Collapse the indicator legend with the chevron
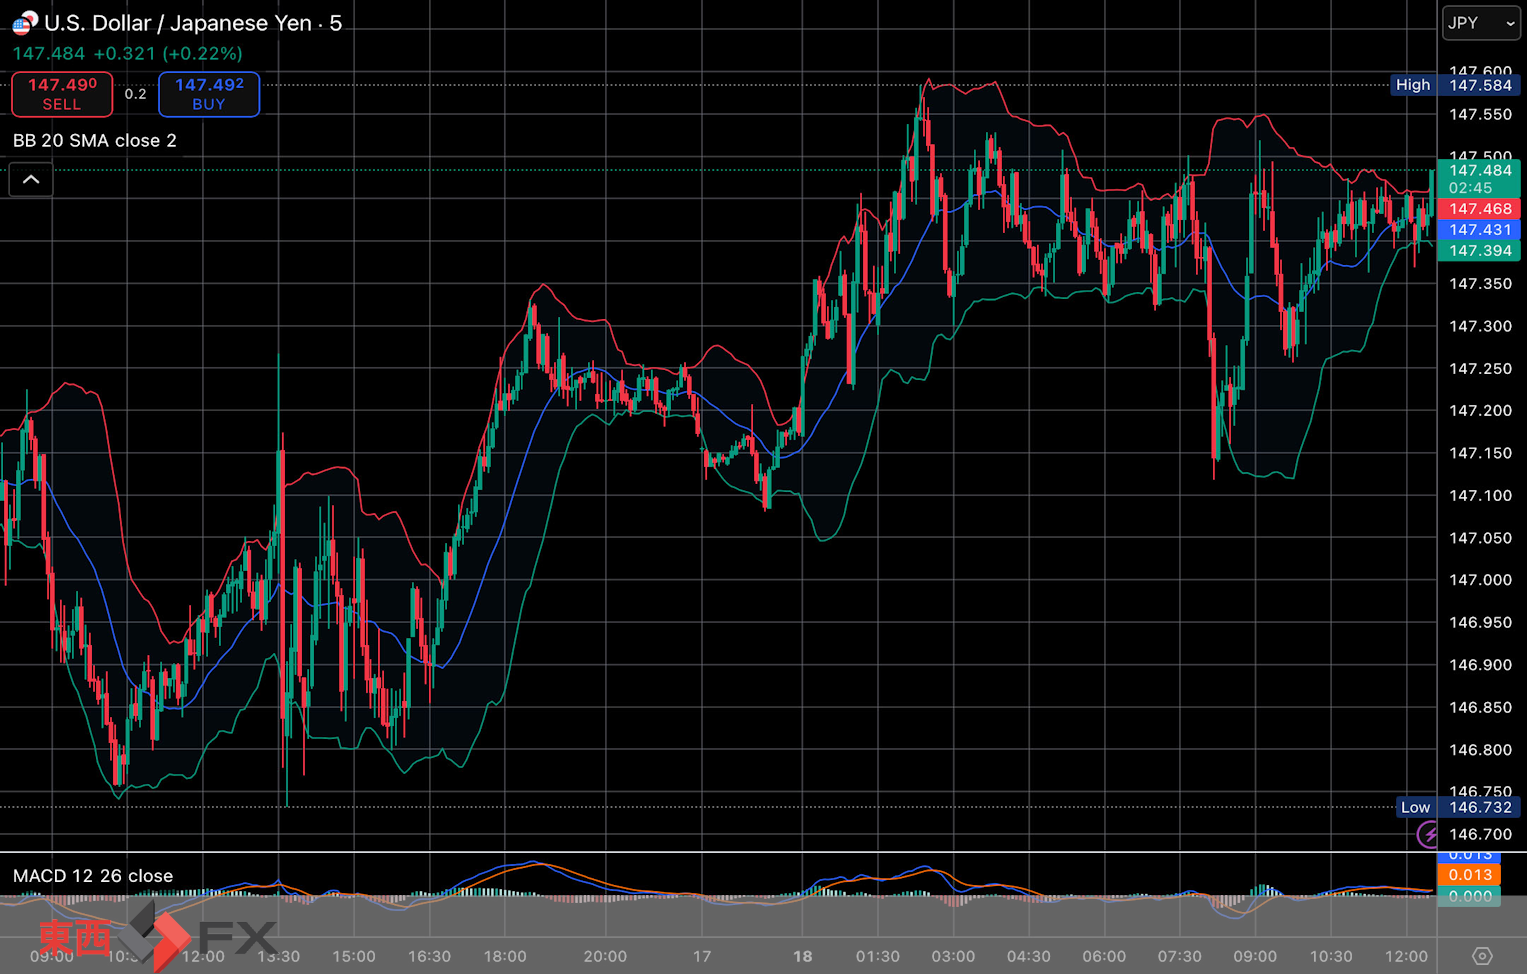1527x974 pixels. point(31,180)
